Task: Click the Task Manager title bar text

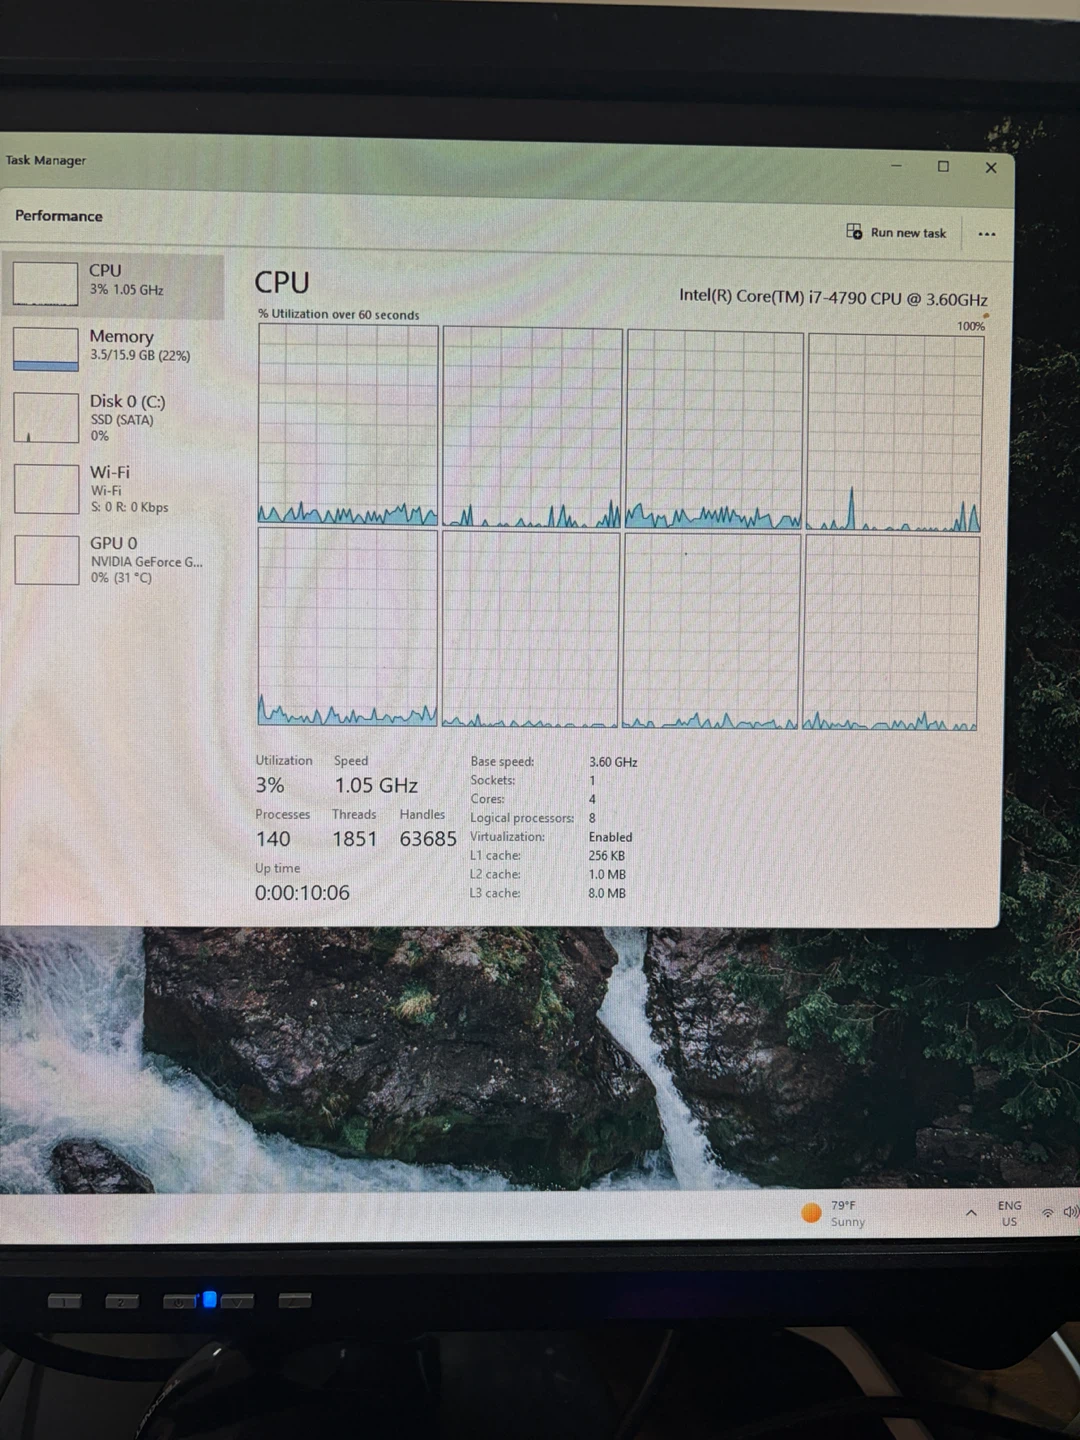Action: coord(45,160)
